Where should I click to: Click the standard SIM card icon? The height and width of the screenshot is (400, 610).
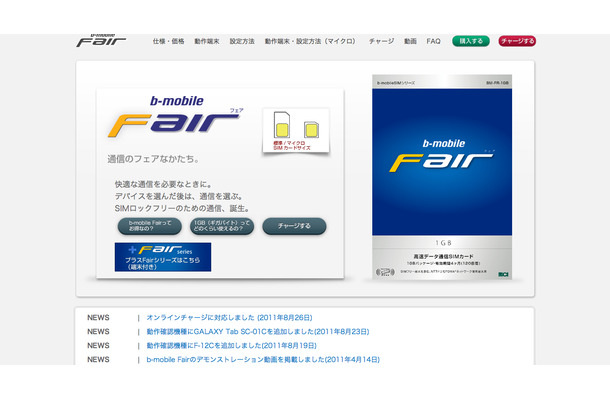click(x=282, y=125)
